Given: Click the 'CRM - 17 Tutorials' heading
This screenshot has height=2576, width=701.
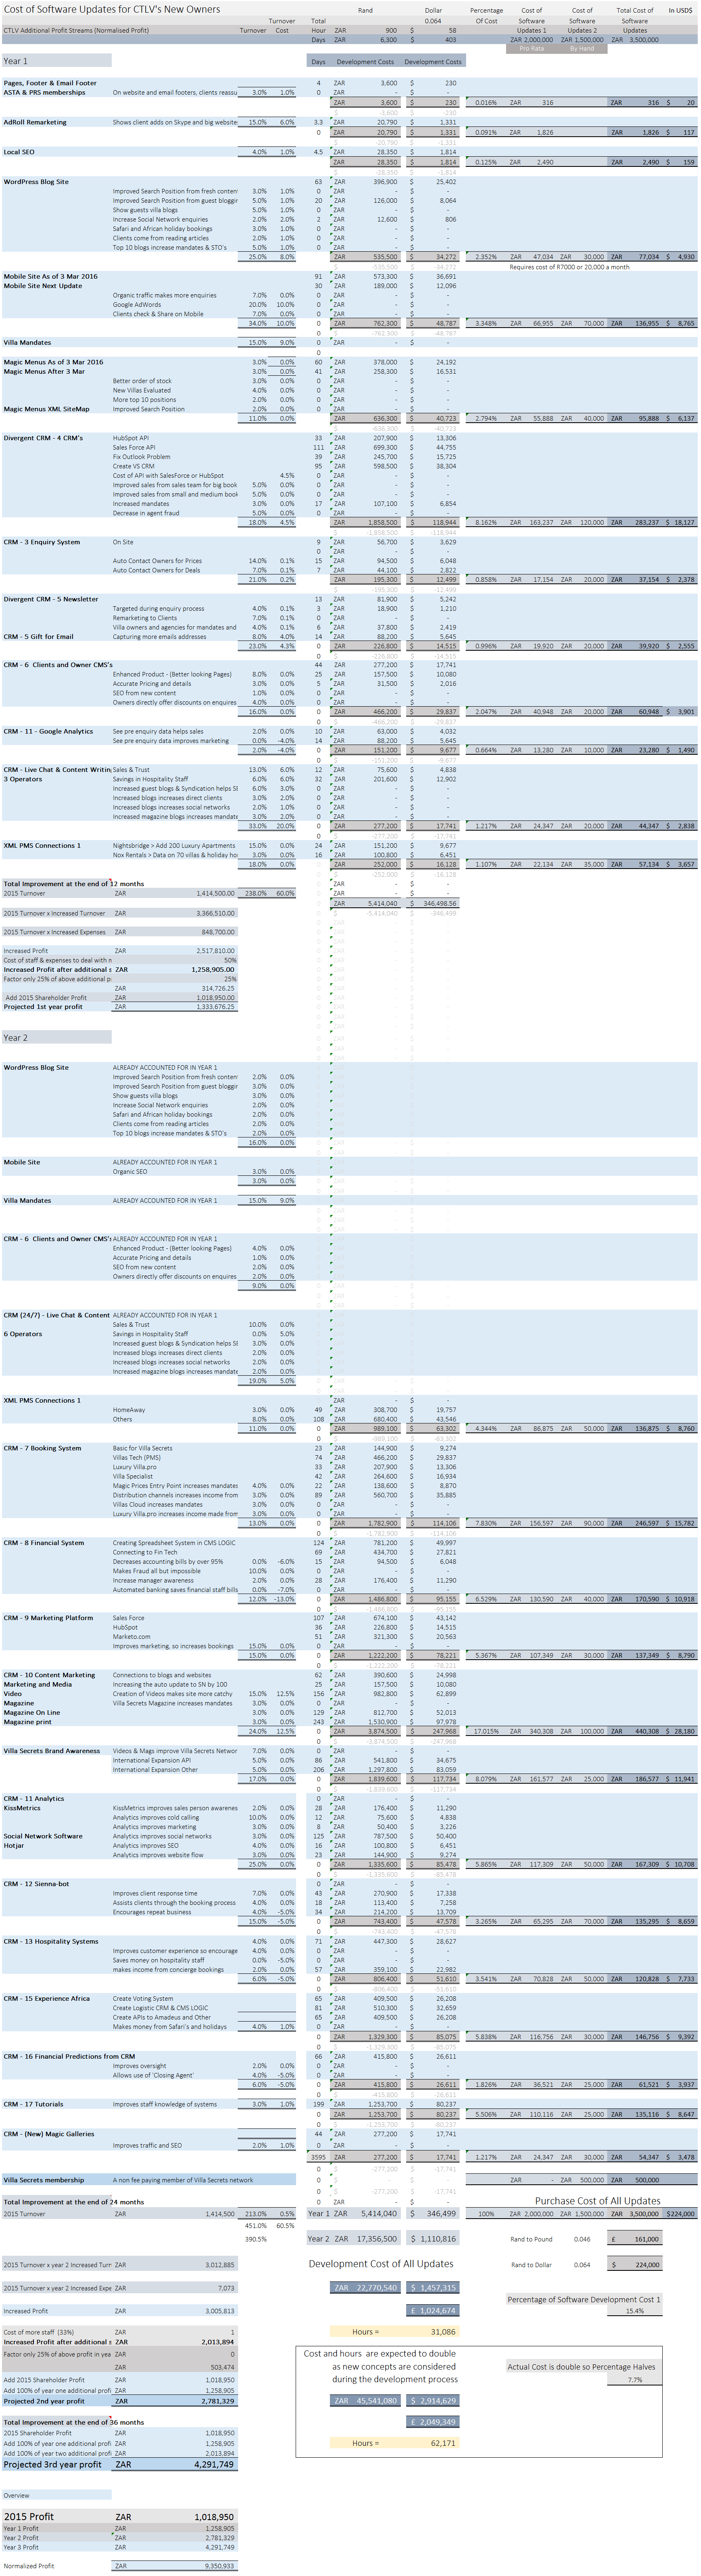Looking at the screenshot, I should pyautogui.click(x=33, y=2103).
